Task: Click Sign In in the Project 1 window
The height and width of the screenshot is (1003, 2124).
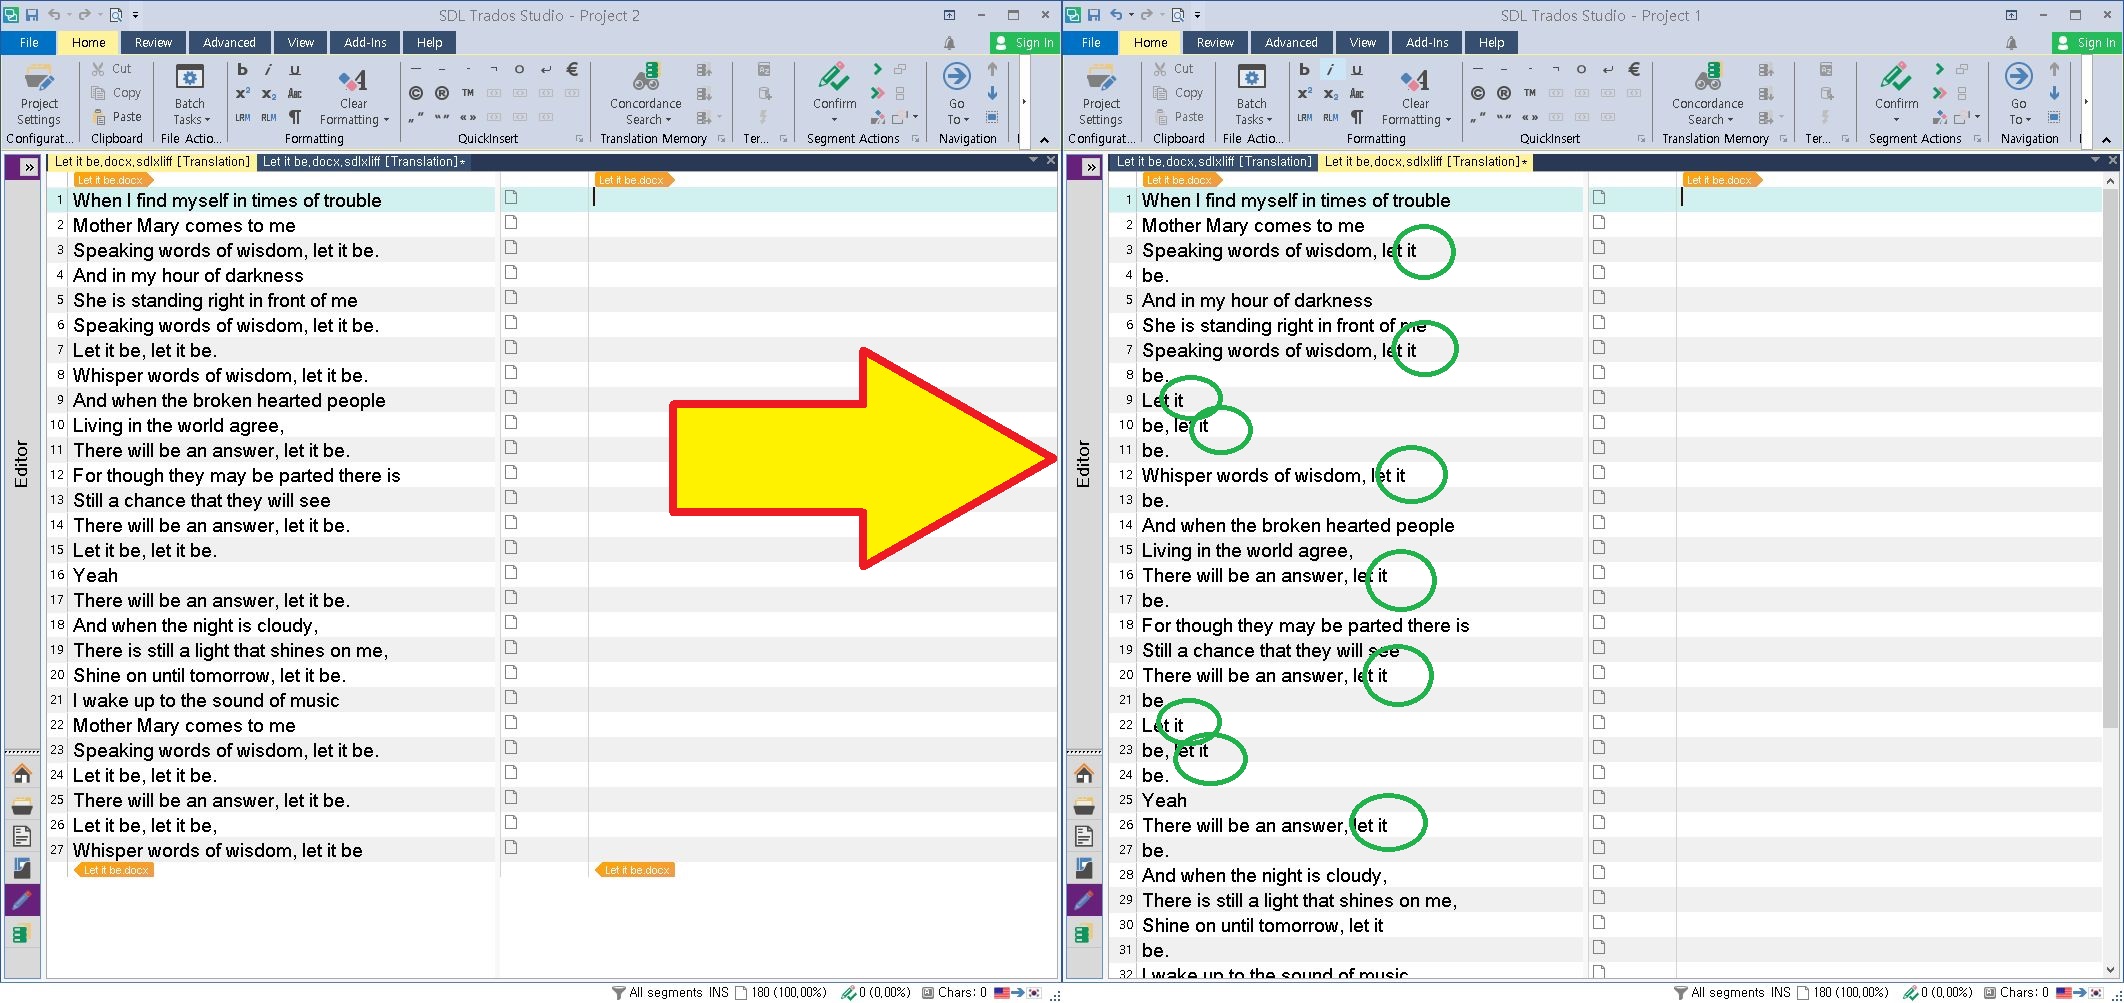Action: pyautogui.click(x=2086, y=43)
